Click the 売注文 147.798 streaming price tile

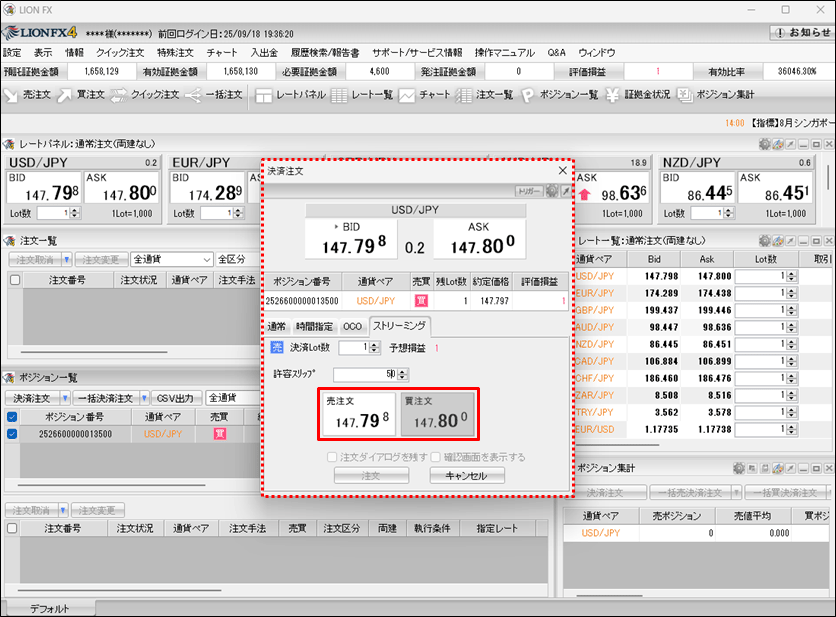pyautogui.click(x=358, y=415)
